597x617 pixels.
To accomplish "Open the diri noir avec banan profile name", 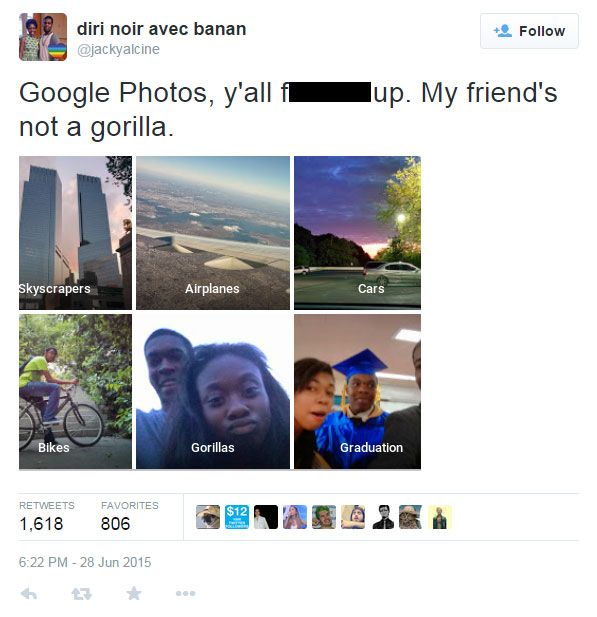I will (x=161, y=29).
